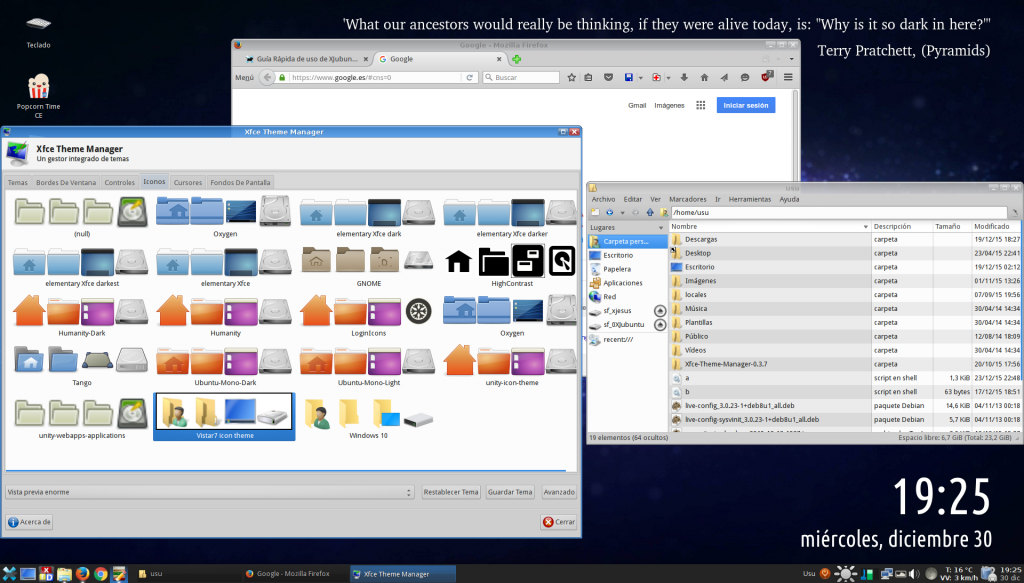This screenshot has width=1024, height=583.
Task: Click the paper plane share icon in Firefox
Action: click(724, 77)
